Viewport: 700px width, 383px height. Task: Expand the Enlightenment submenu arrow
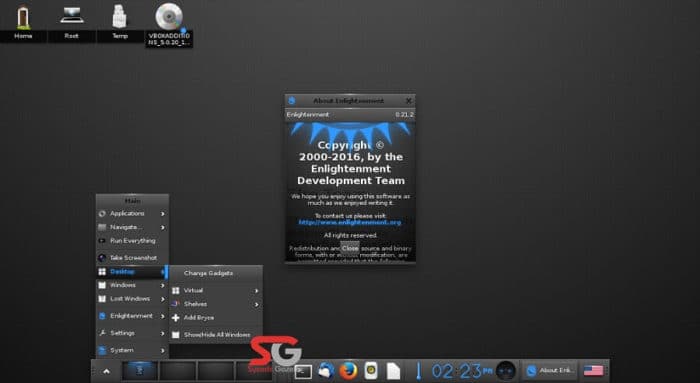click(162, 316)
